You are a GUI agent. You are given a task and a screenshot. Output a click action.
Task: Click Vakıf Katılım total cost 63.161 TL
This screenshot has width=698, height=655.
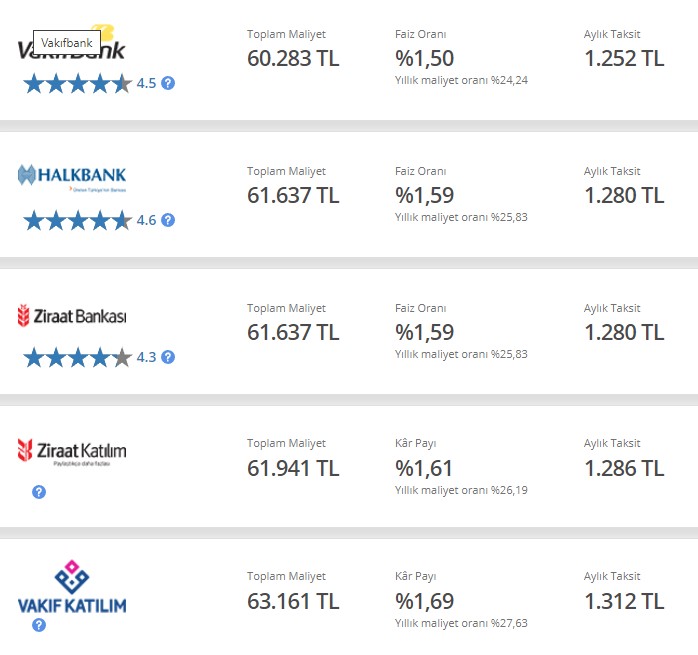(x=293, y=602)
